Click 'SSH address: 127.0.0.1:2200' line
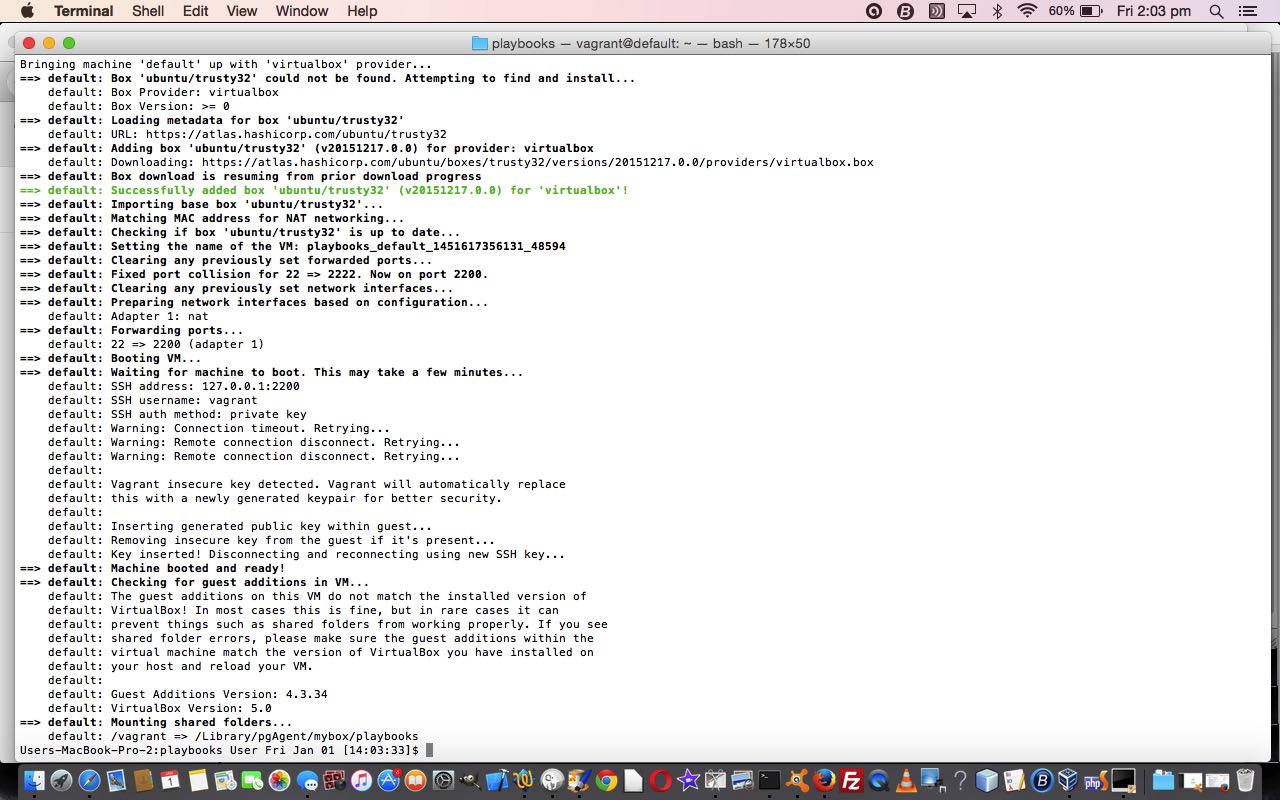Screen dimensions: 1280x800 (173, 386)
